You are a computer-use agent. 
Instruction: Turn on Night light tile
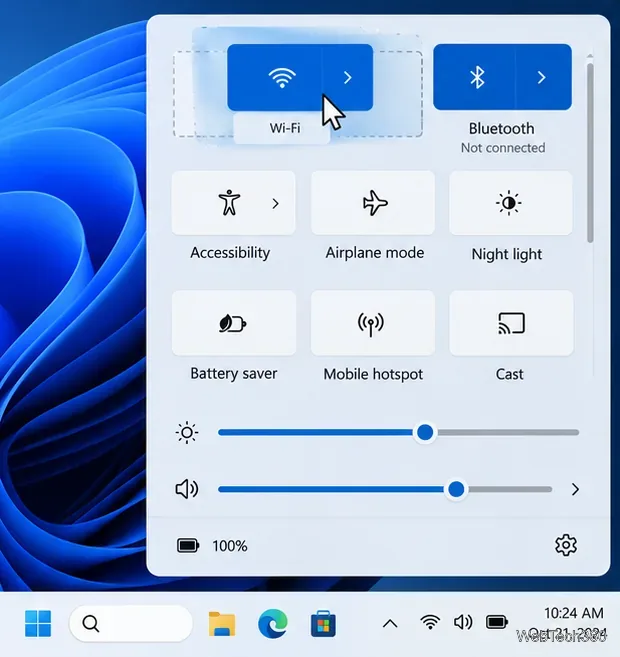[x=511, y=203]
